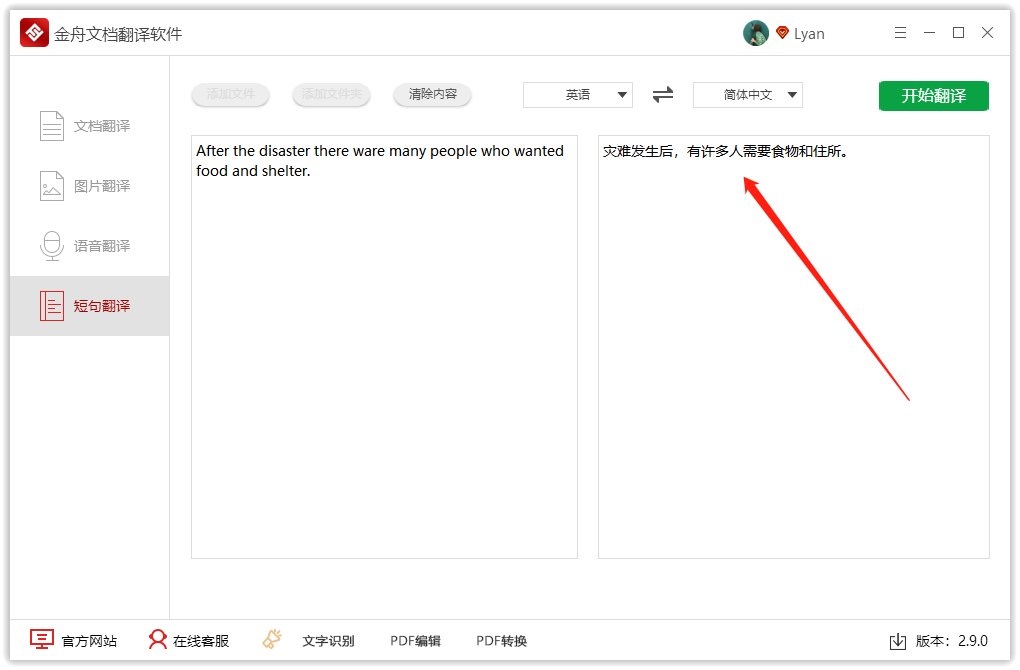Expand the VIP badge next to Lyan

pyautogui.click(x=782, y=31)
